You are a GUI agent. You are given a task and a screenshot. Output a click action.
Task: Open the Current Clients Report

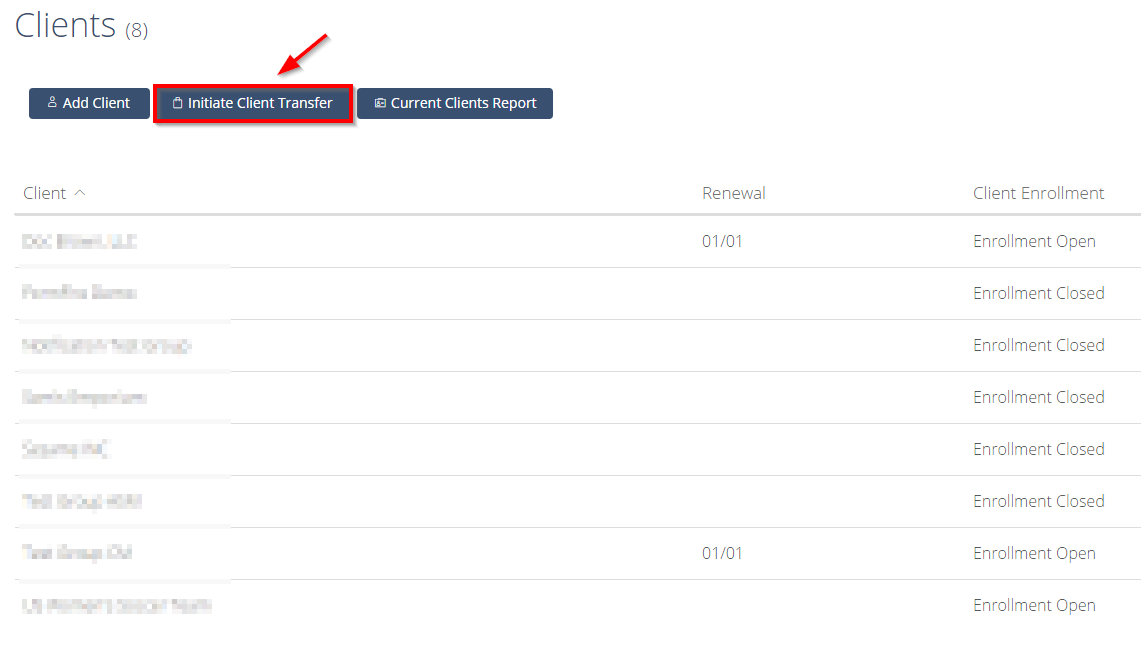[x=455, y=103]
